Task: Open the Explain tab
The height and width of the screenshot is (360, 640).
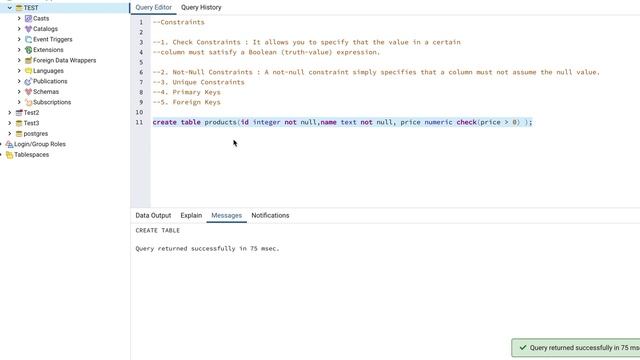Action: [191, 216]
